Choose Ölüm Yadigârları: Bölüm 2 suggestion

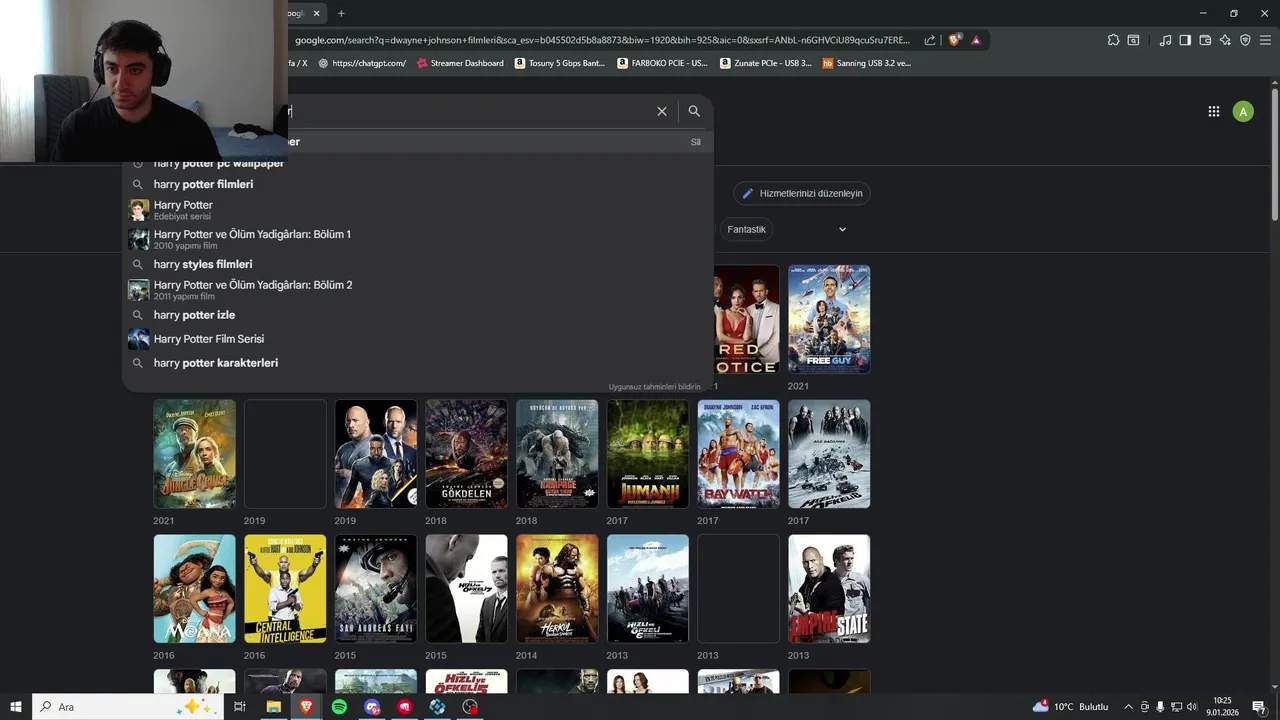pyautogui.click(x=418, y=290)
